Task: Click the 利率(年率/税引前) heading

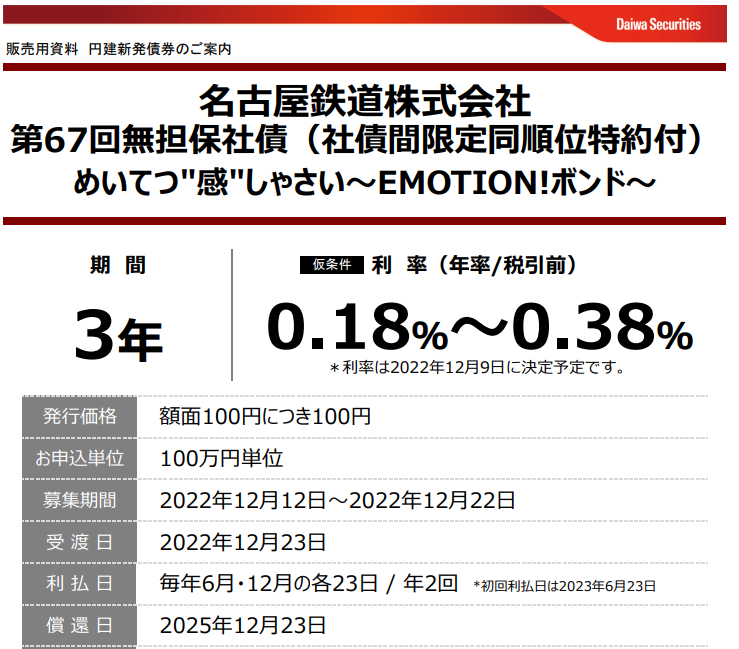Action: tap(474, 265)
